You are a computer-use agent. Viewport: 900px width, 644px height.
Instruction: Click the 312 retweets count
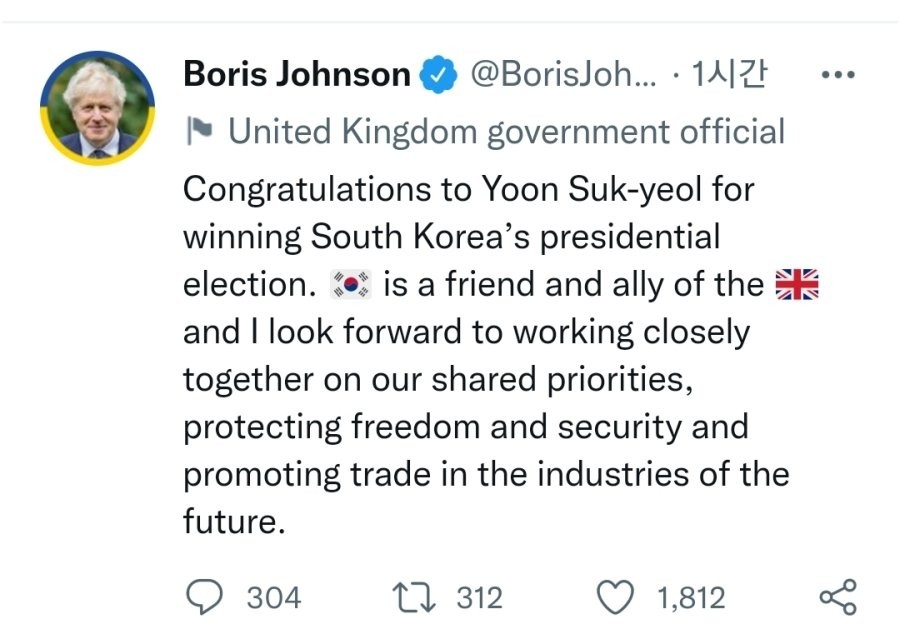click(x=479, y=598)
